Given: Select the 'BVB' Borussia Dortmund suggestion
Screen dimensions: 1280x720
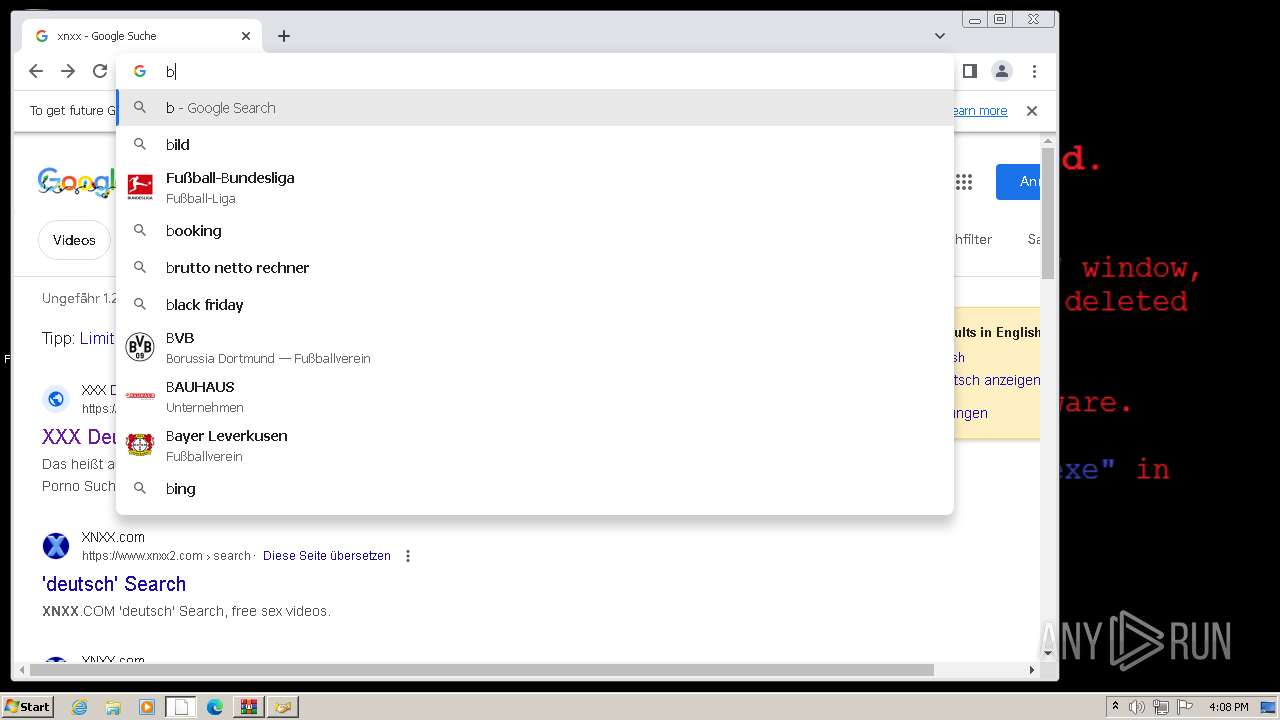Looking at the screenshot, I should [535, 347].
